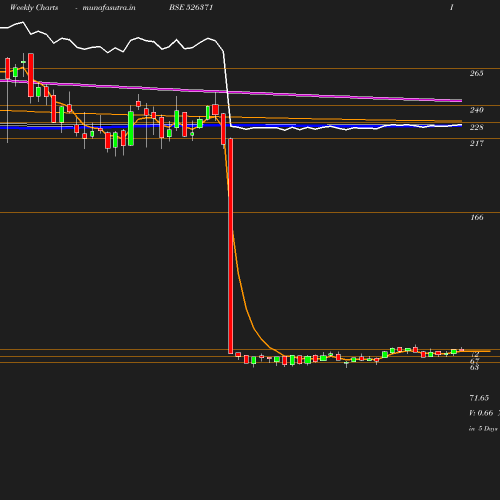Click the 'Weekly Charts' title text
500x500 pixels.
[34, 7]
